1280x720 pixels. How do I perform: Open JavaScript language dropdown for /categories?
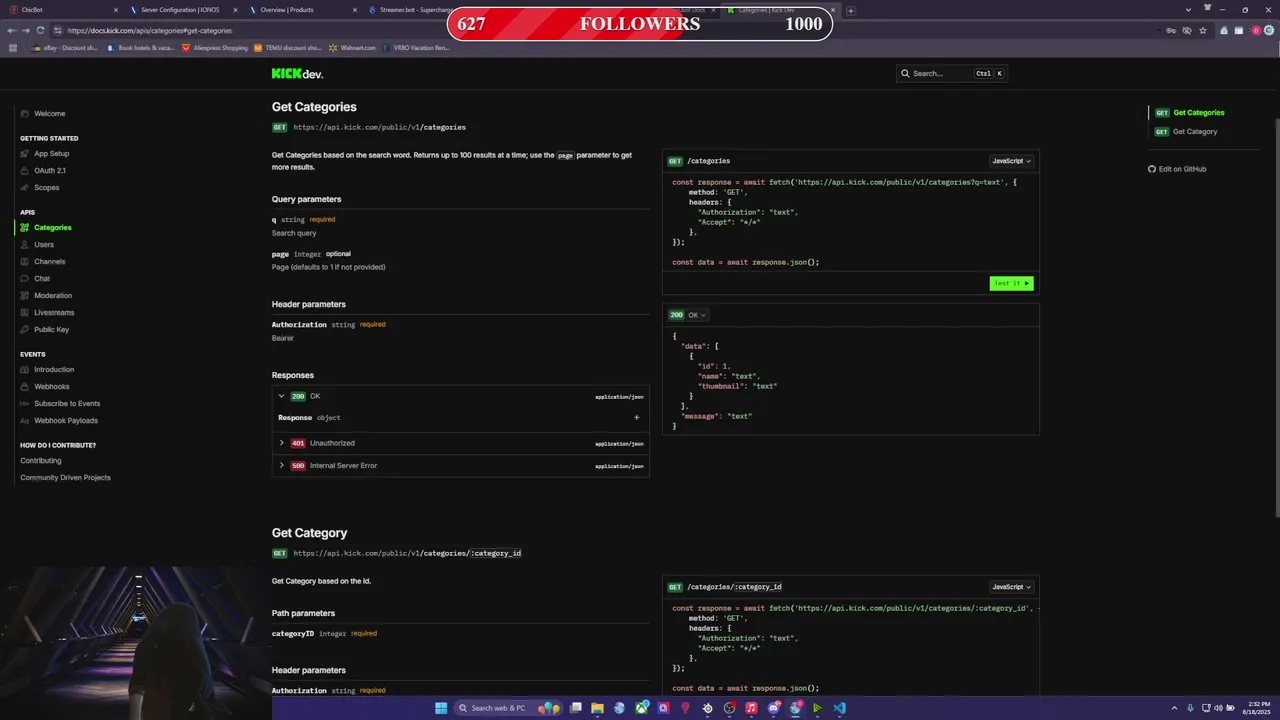pos(1011,161)
